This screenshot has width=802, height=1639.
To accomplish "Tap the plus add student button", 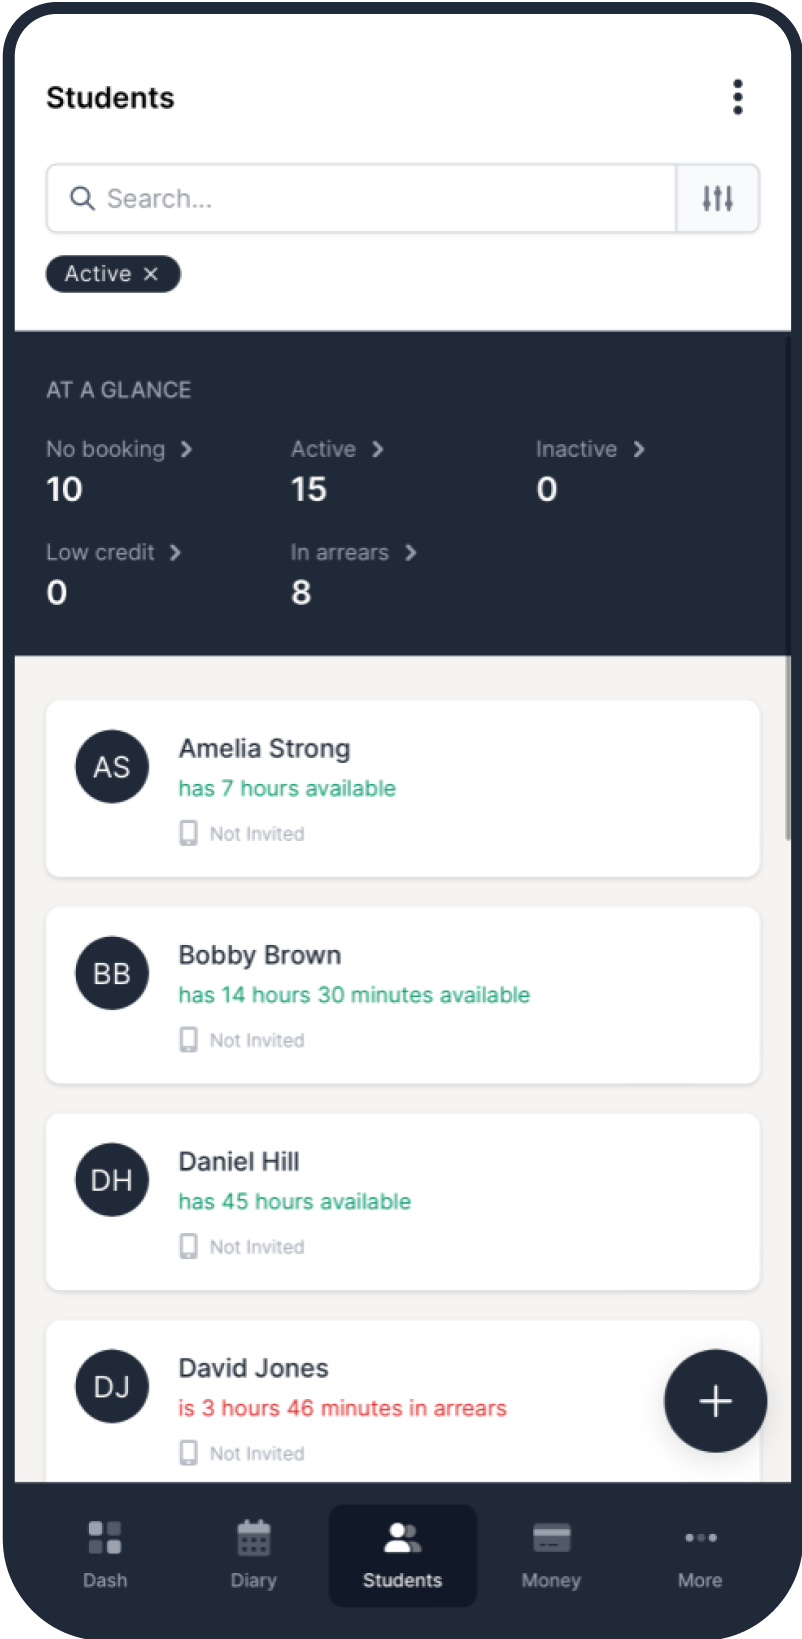I will [715, 1401].
